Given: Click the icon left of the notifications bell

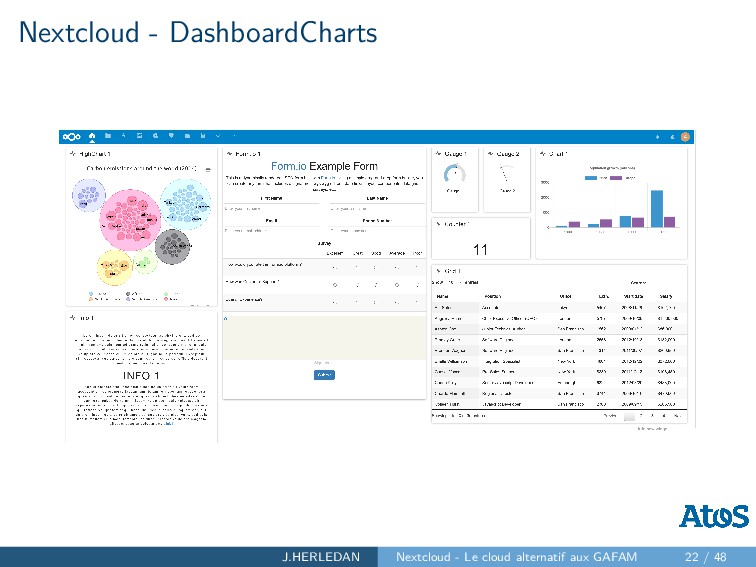Looking at the screenshot, I should 657,137.
